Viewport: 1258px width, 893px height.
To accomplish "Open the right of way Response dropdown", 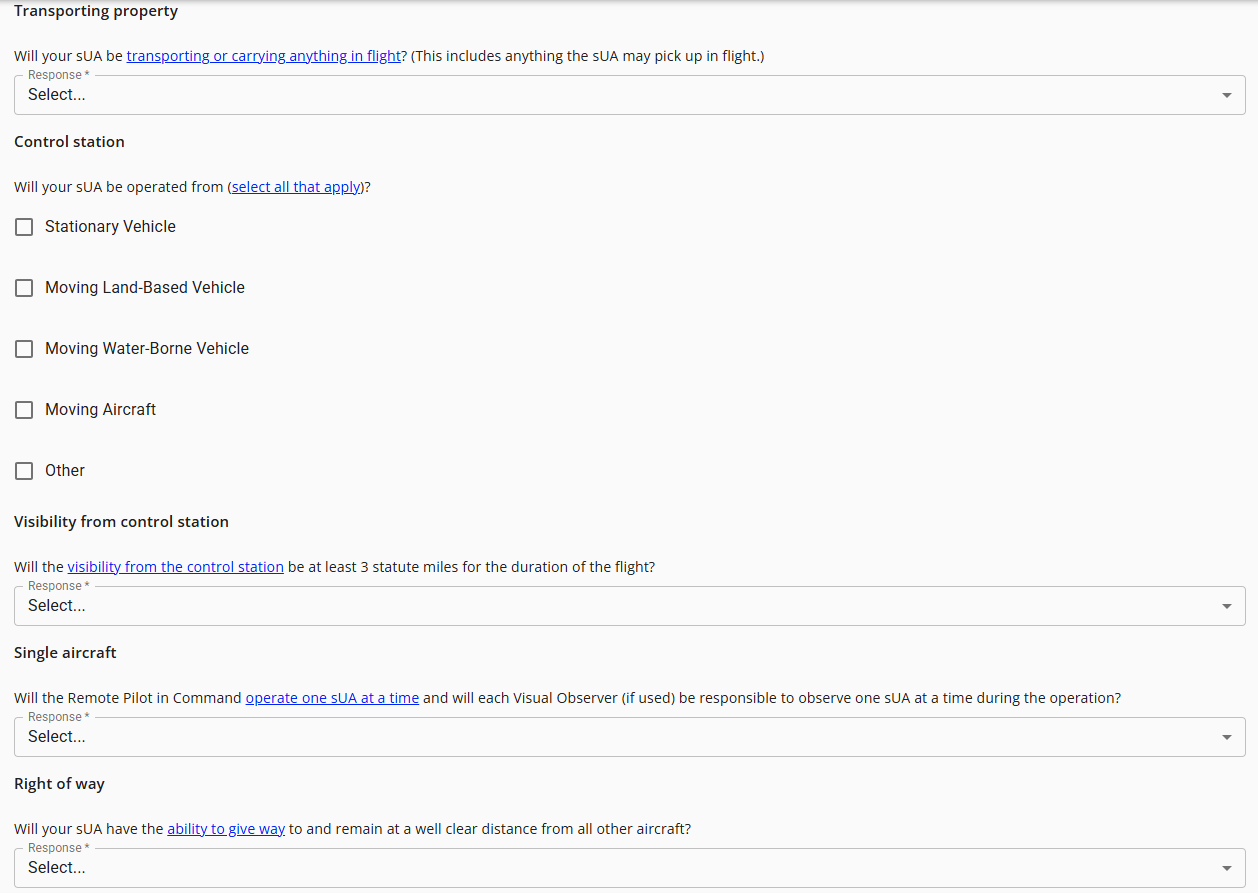I will pyautogui.click(x=628, y=867).
